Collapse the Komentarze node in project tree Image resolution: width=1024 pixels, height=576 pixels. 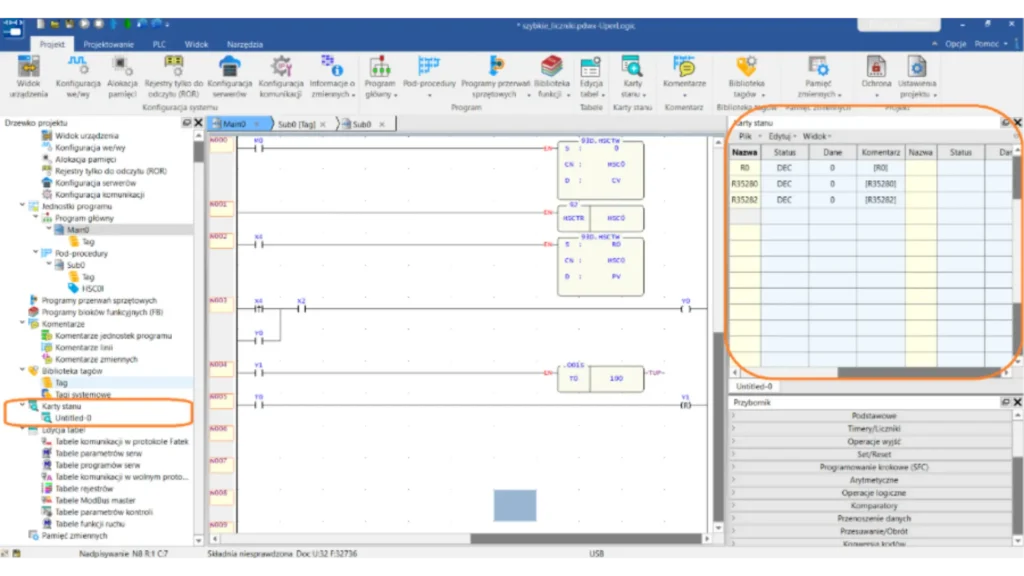[x=23, y=323]
